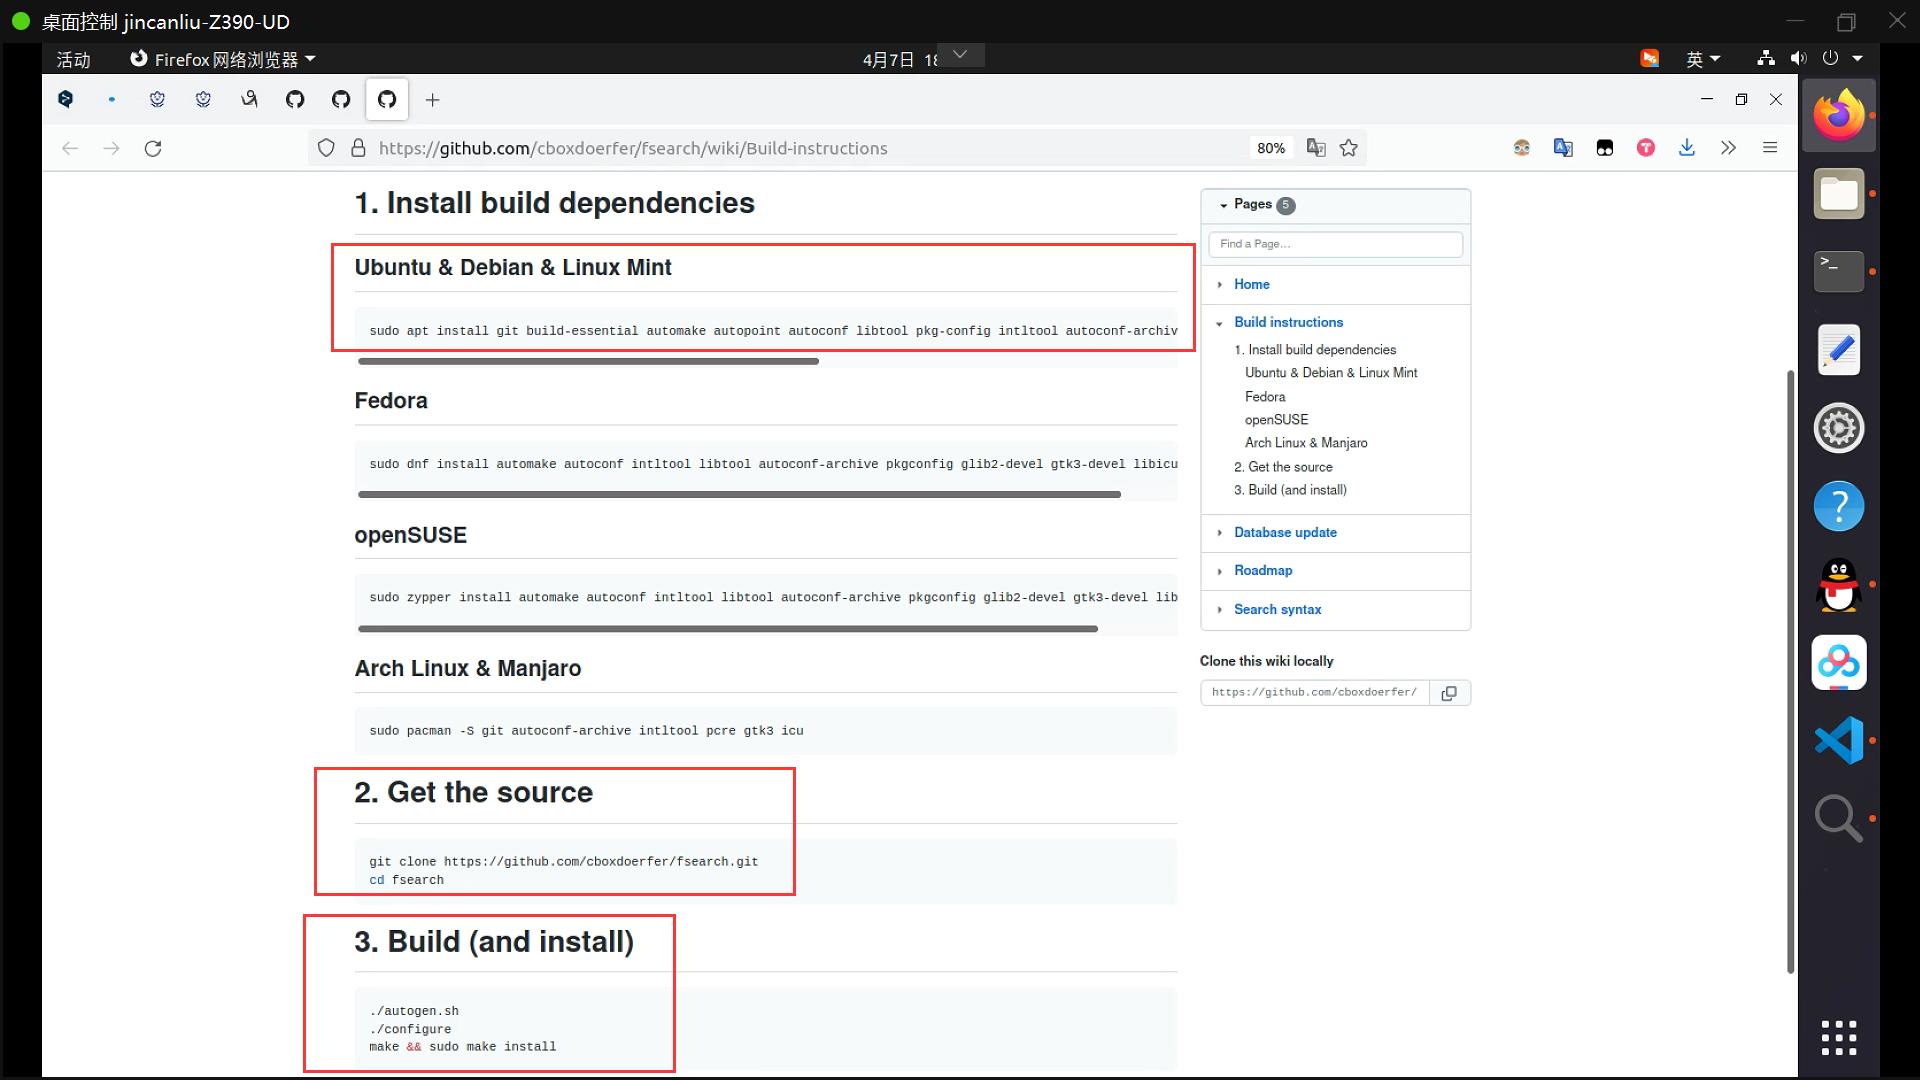Click the translate page icon in address bar
Viewport: 1920px width, 1080px height.
(1316, 148)
